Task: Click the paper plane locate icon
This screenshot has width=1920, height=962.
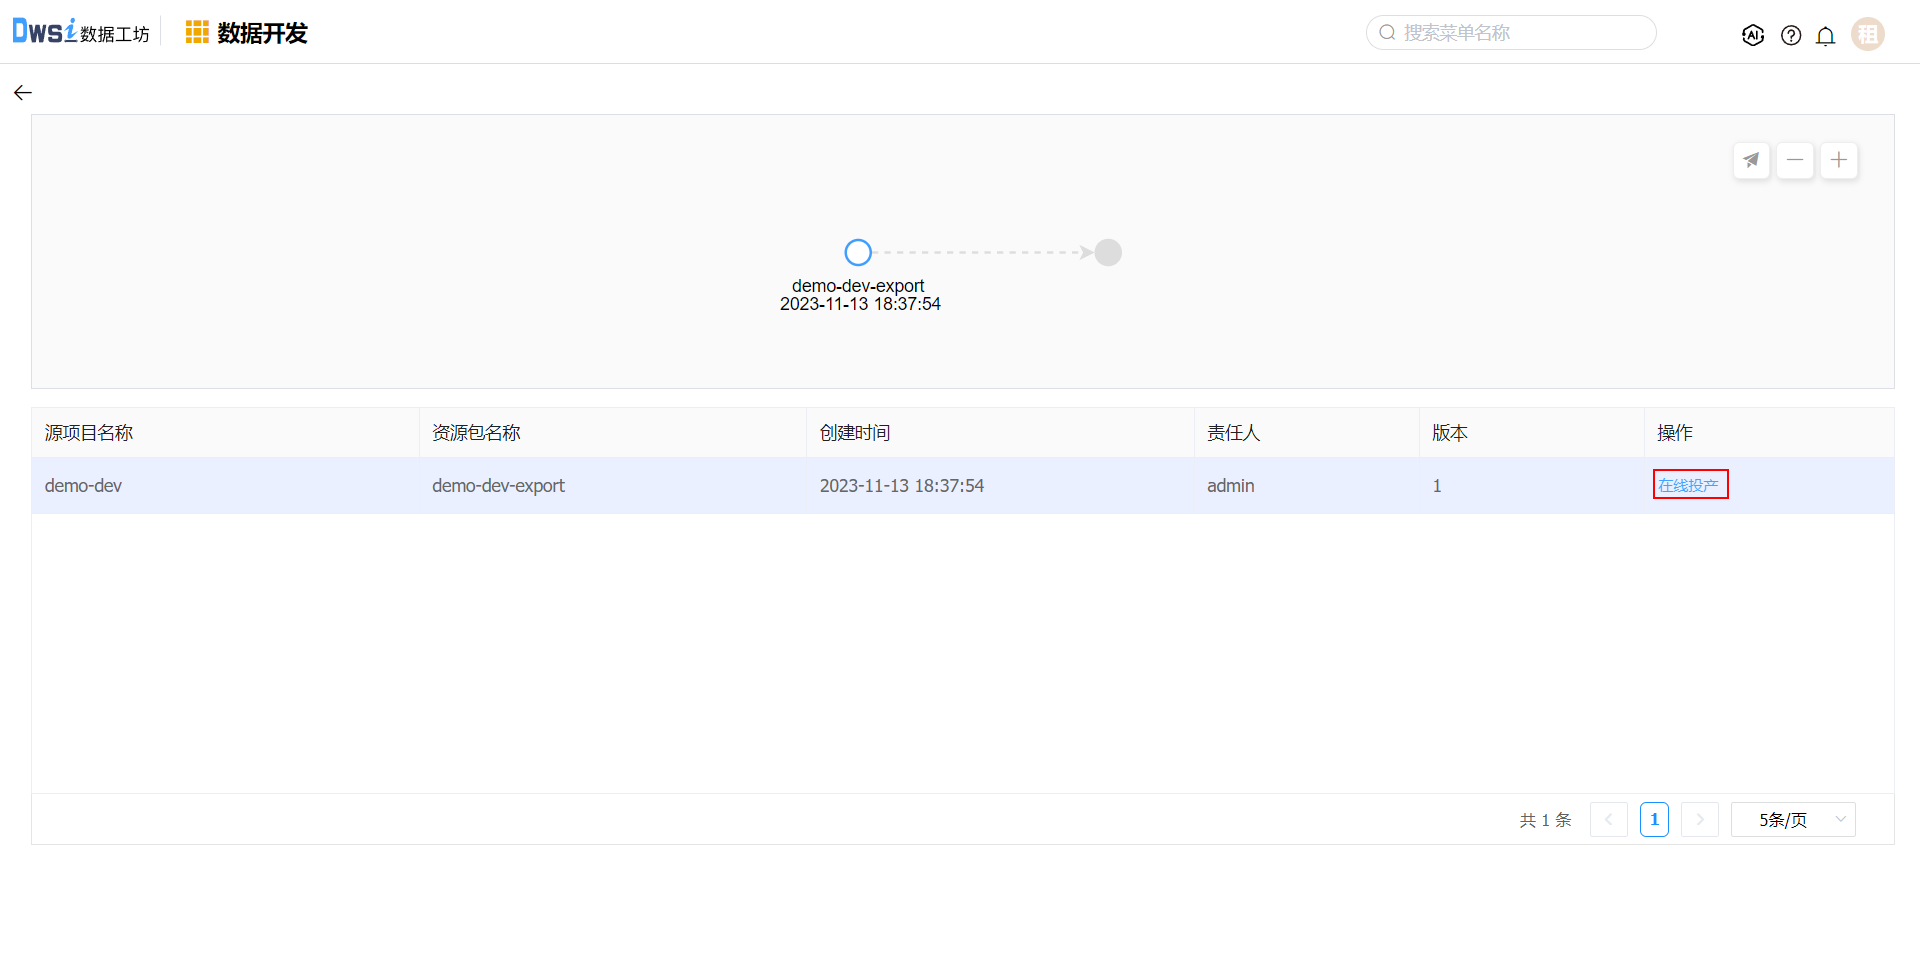Action: 1751,160
